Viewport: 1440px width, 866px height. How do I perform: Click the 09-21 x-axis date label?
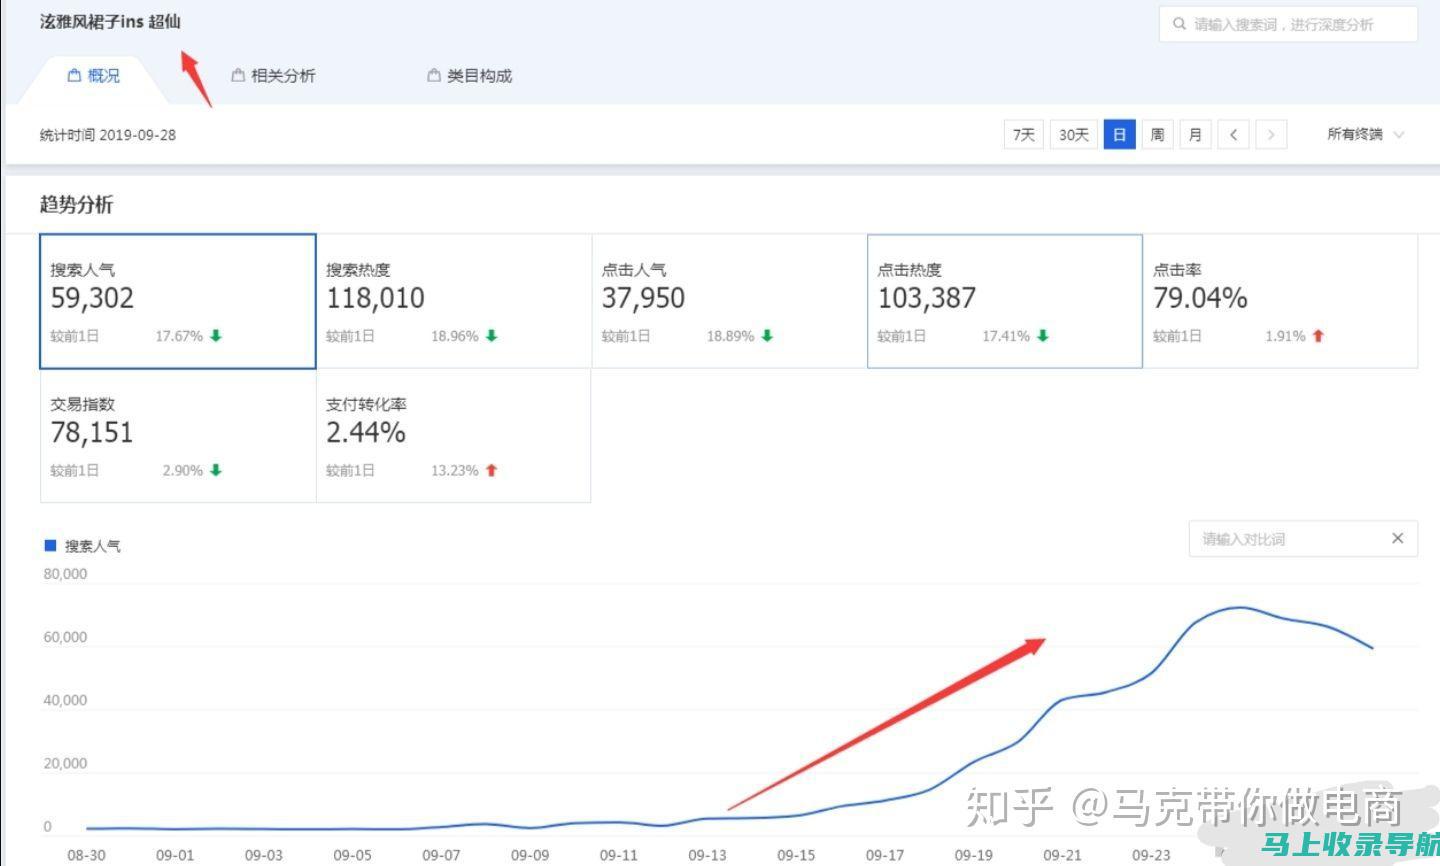[1062, 855]
